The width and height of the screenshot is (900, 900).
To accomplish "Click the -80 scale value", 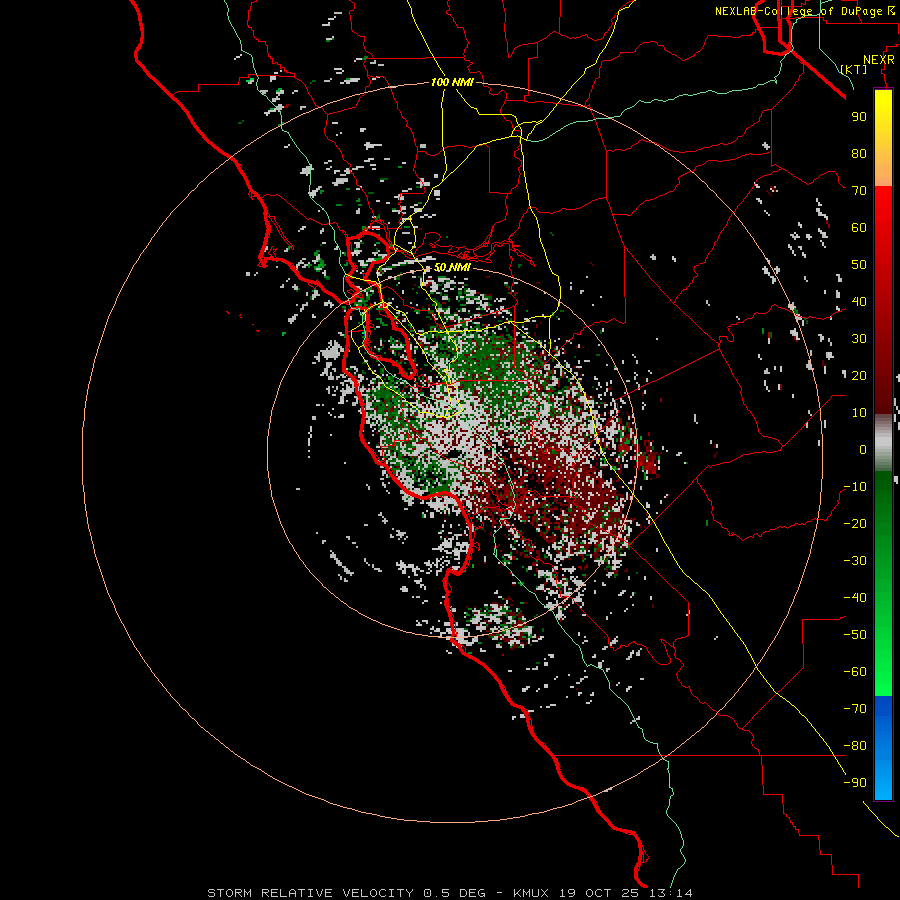I will 855,746.
